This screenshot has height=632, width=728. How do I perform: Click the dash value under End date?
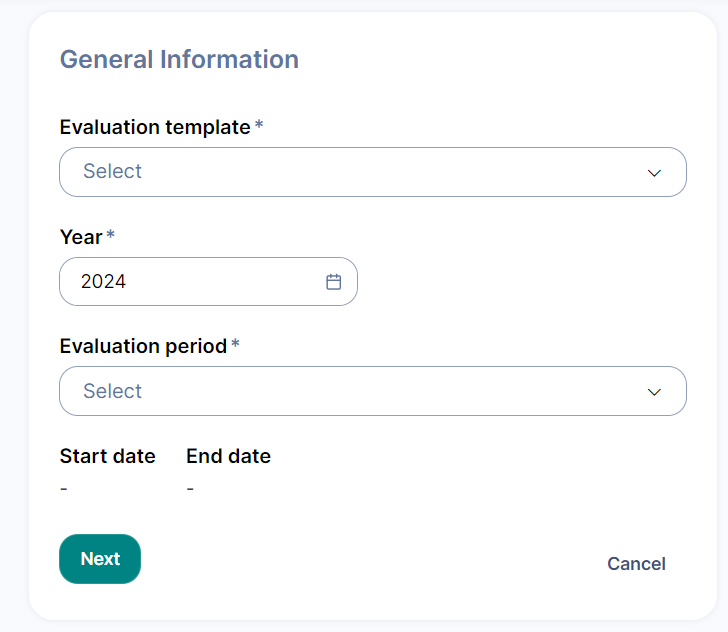[x=190, y=489]
